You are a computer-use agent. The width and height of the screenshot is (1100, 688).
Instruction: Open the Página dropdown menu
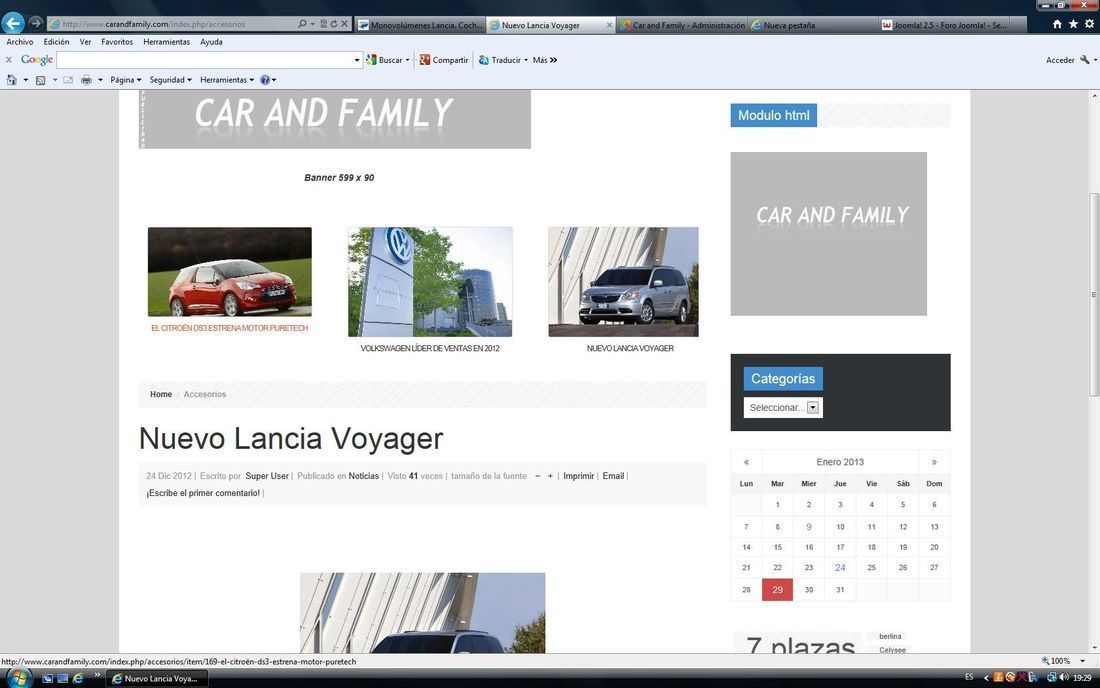126,80
